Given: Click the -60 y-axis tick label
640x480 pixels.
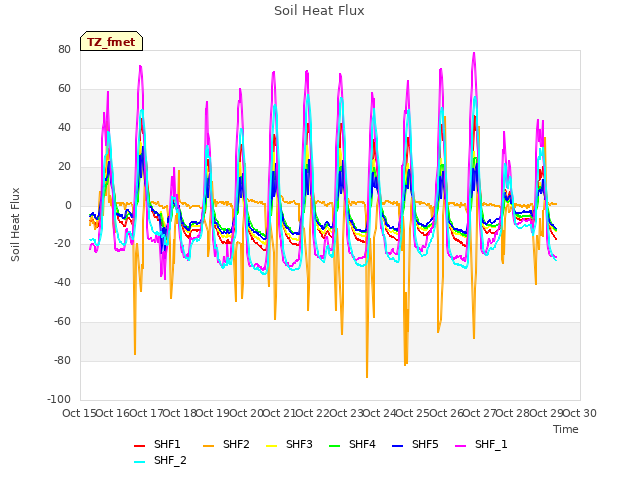Looking at the screenshot, I should click(62, 322).
